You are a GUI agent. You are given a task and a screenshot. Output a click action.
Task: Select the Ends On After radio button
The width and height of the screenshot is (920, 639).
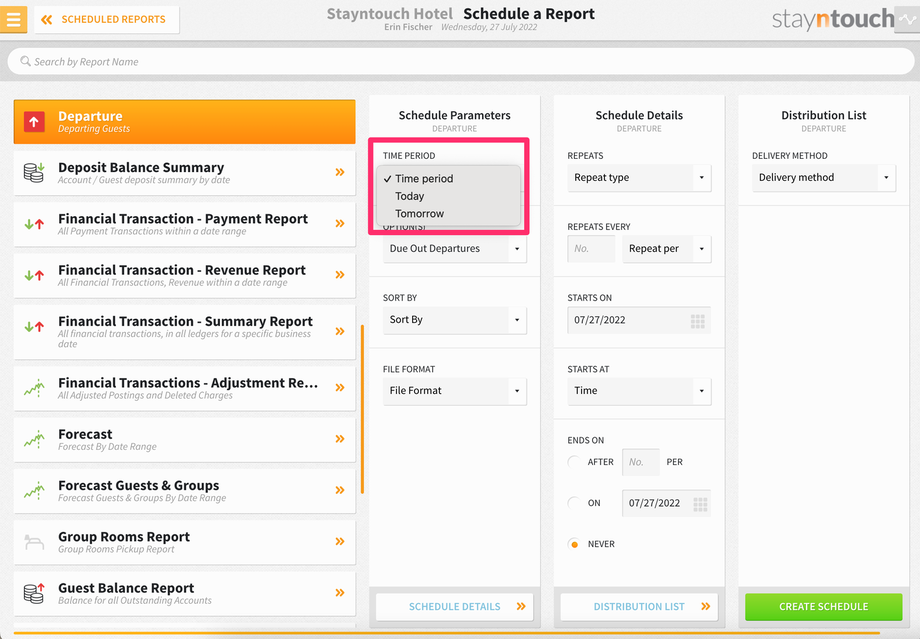574,462
